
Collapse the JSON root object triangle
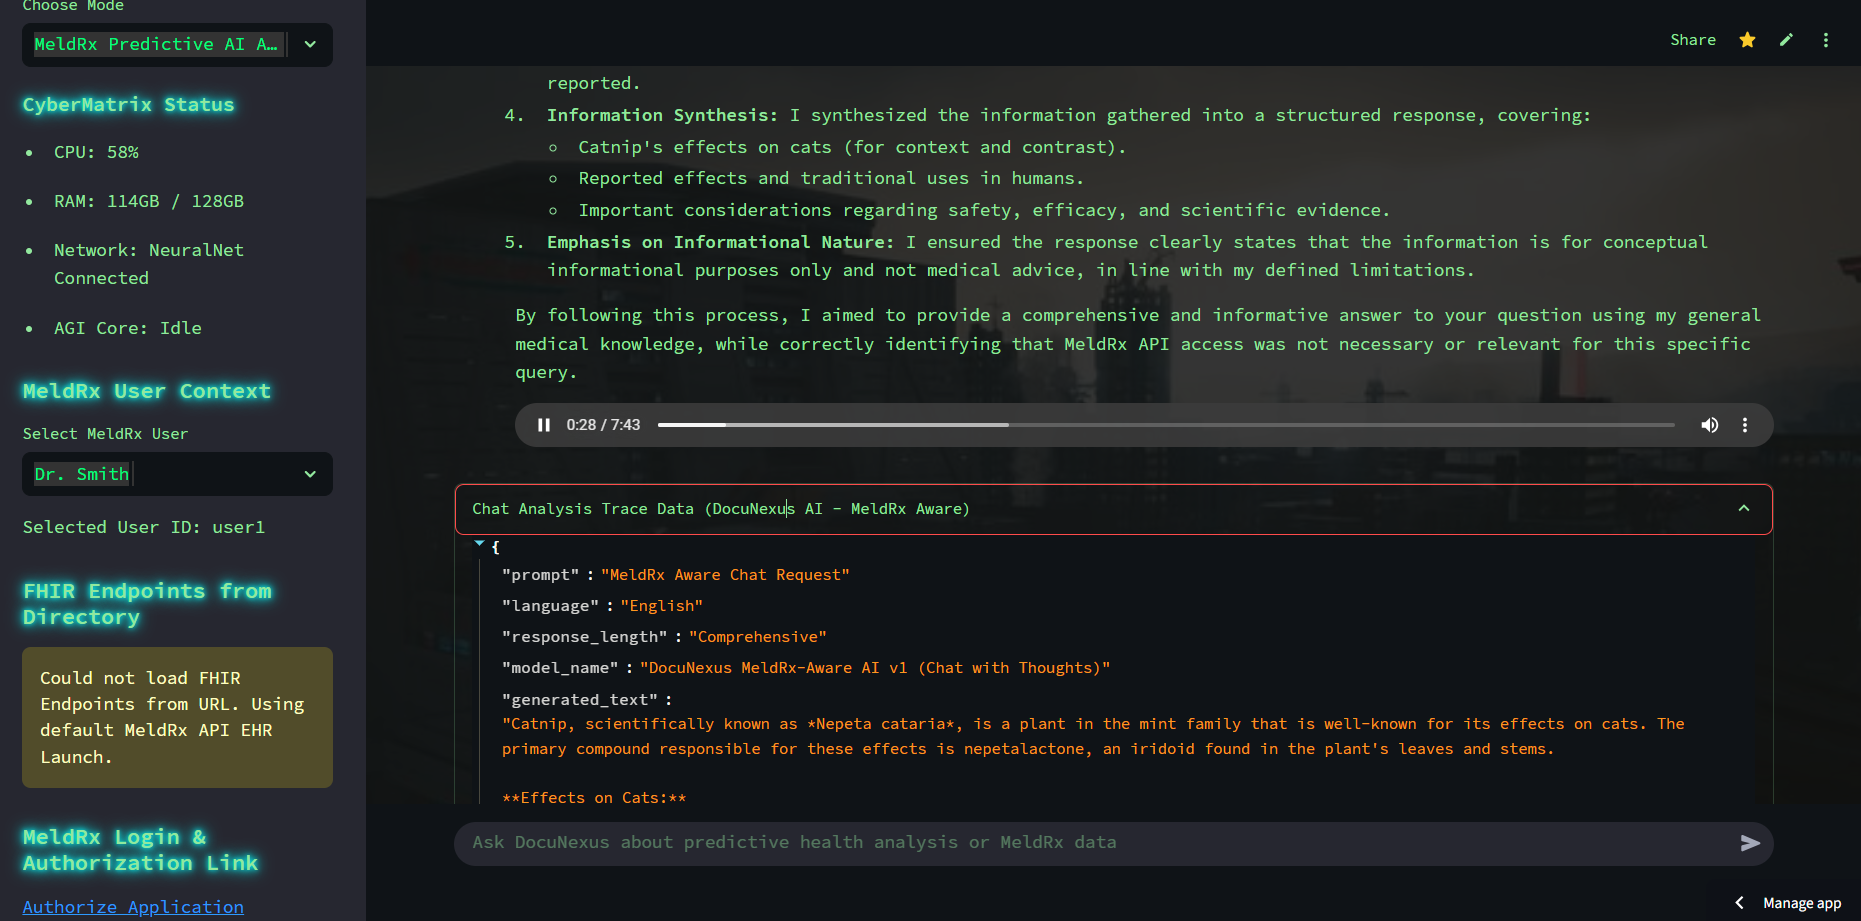(480, 544)
